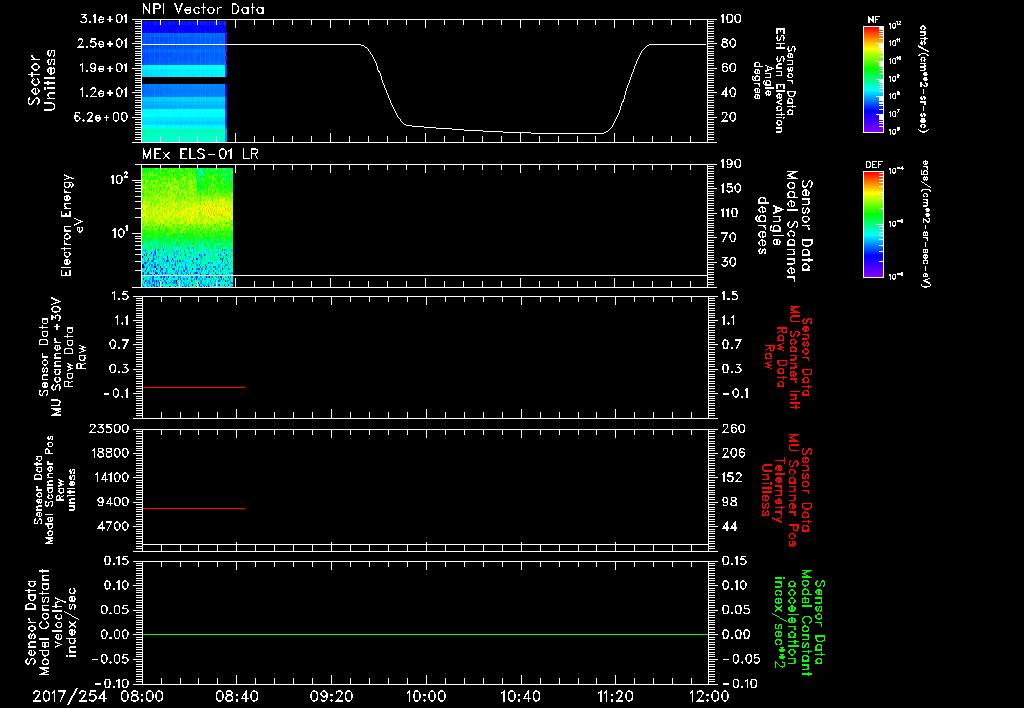Select the 'cnts/(cm**2-sr-sec)' units label
Screen dimensions: 1024x708
tap(923, 79)
